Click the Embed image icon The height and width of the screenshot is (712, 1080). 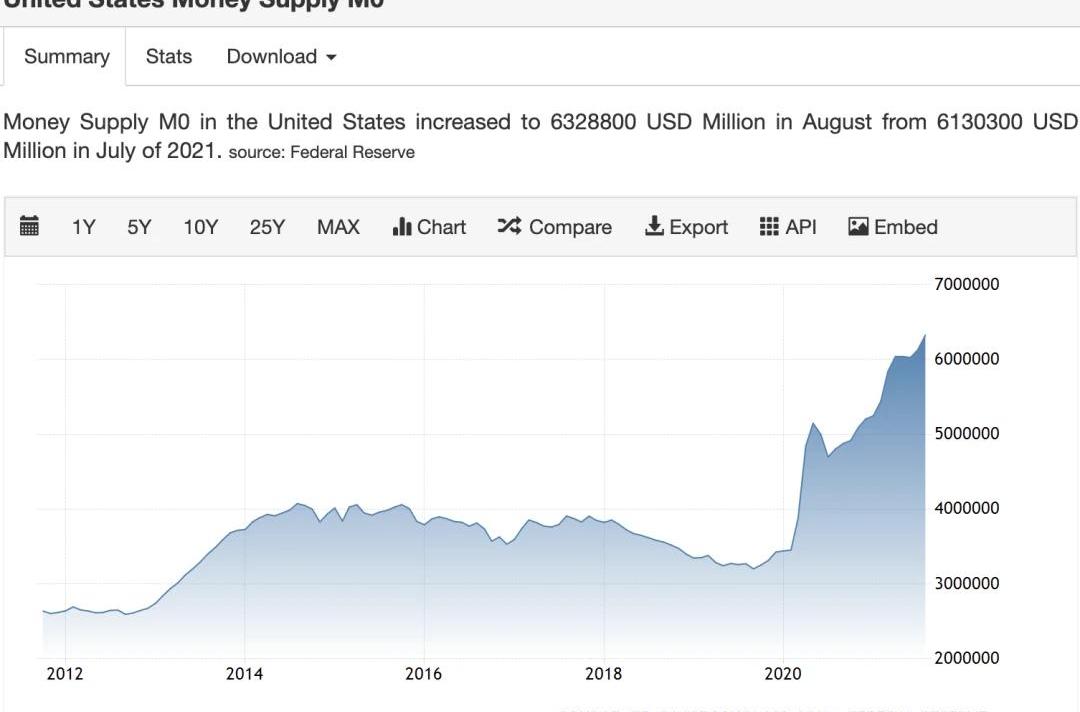858,227
